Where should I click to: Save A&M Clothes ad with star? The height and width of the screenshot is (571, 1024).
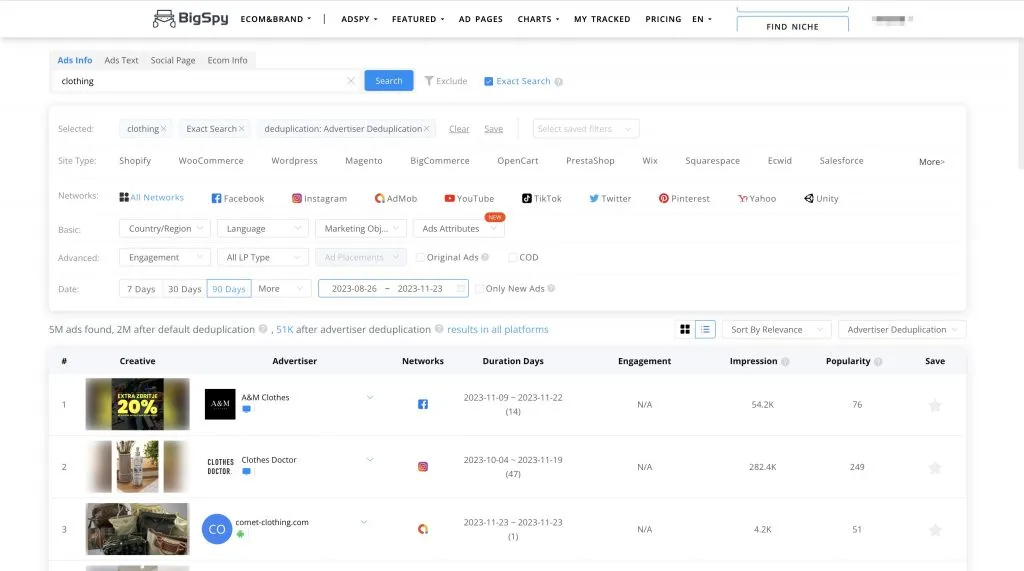935,405
